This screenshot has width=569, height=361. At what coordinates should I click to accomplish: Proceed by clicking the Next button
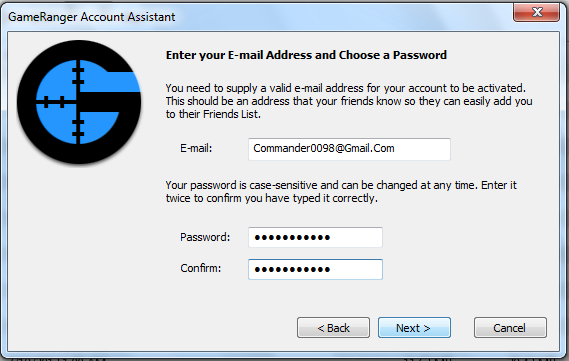click(414, 328)
